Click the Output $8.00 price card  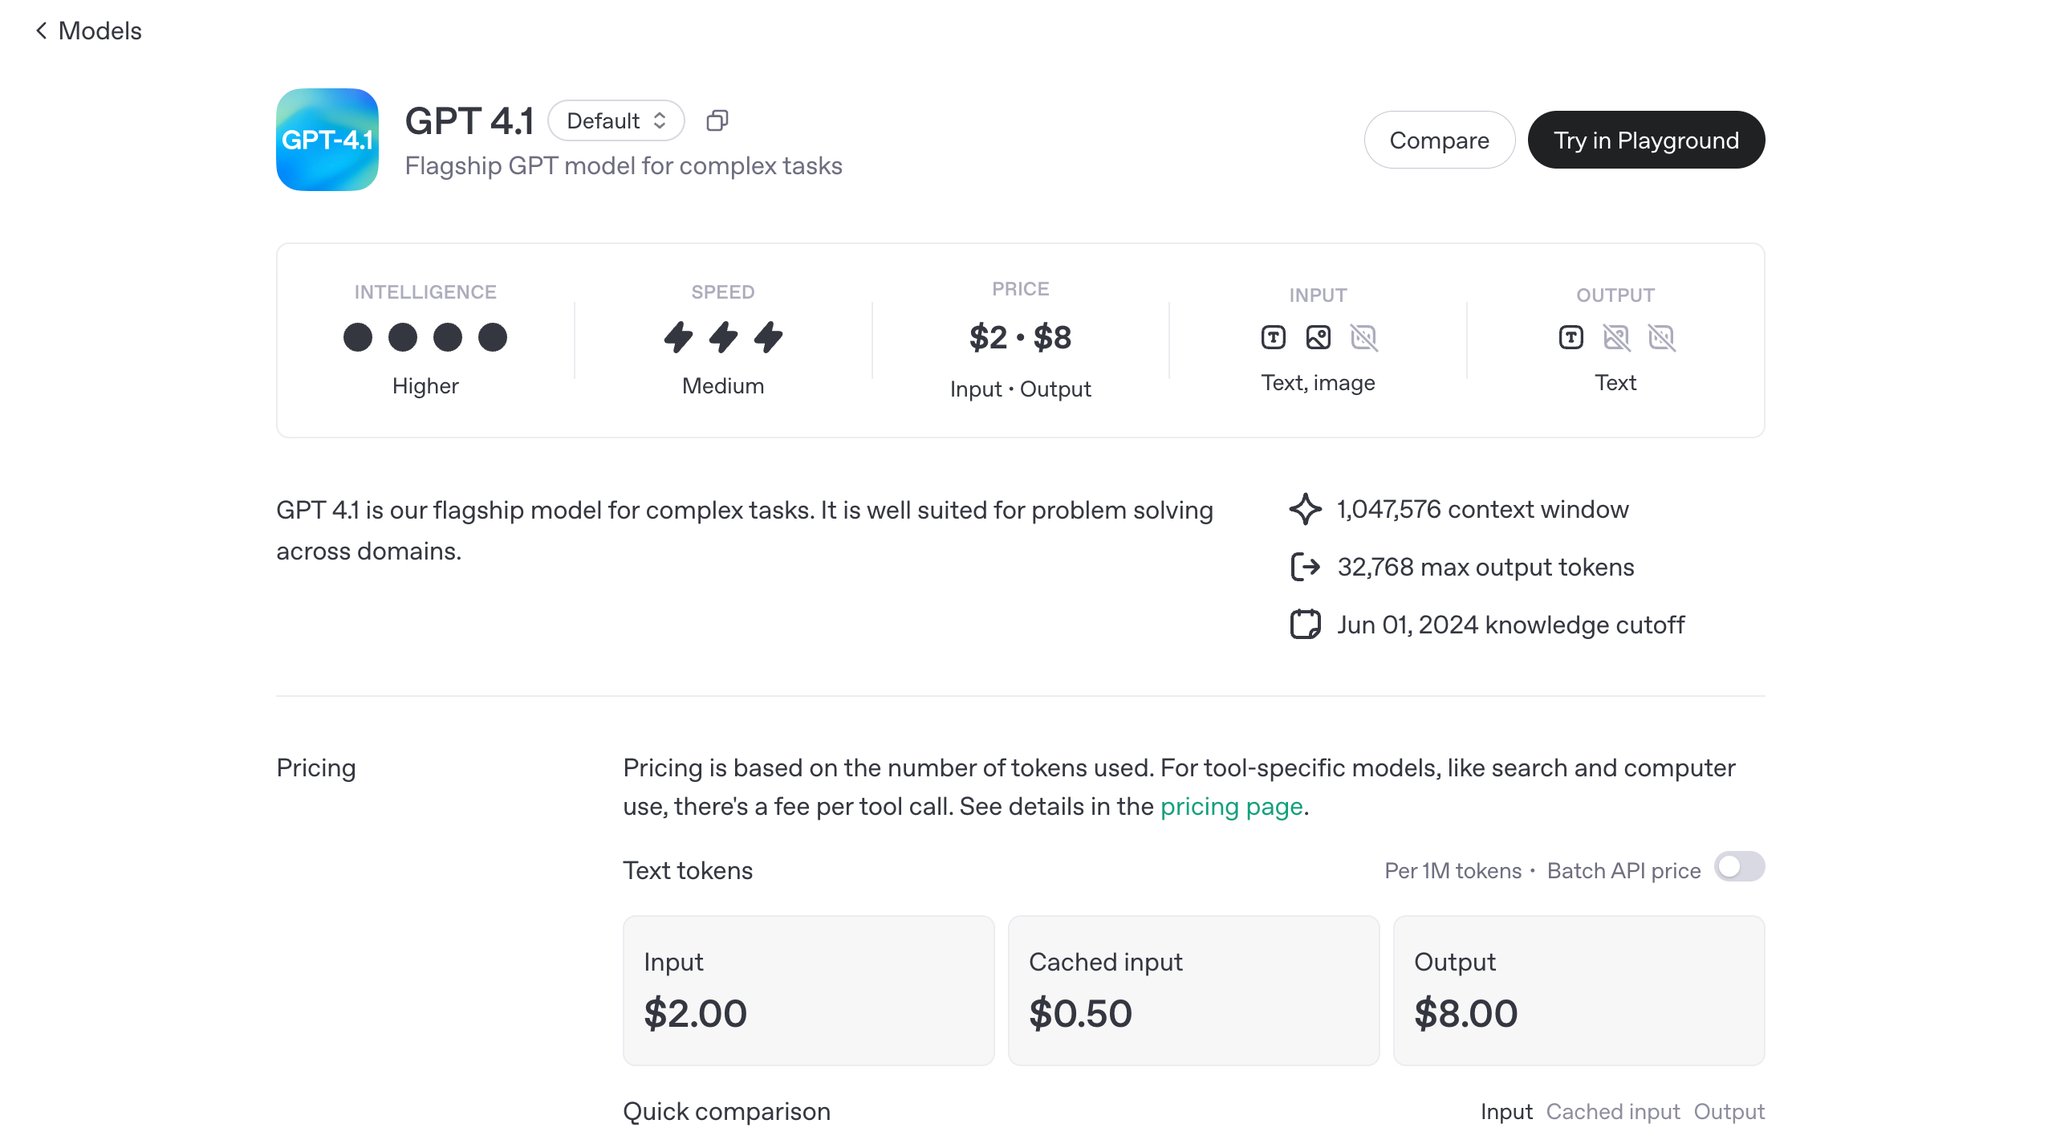click(1579, 991)
